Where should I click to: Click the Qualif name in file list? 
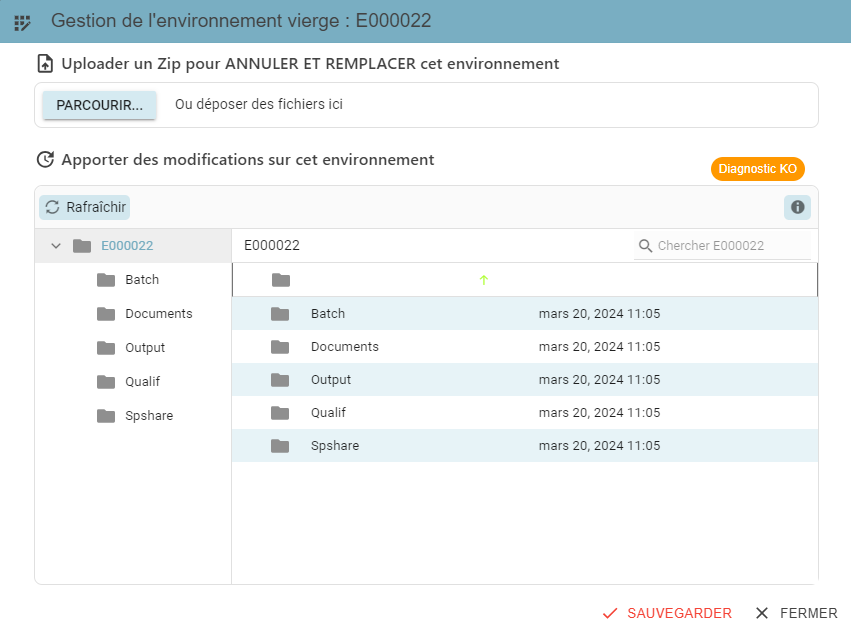click(328, 413)
